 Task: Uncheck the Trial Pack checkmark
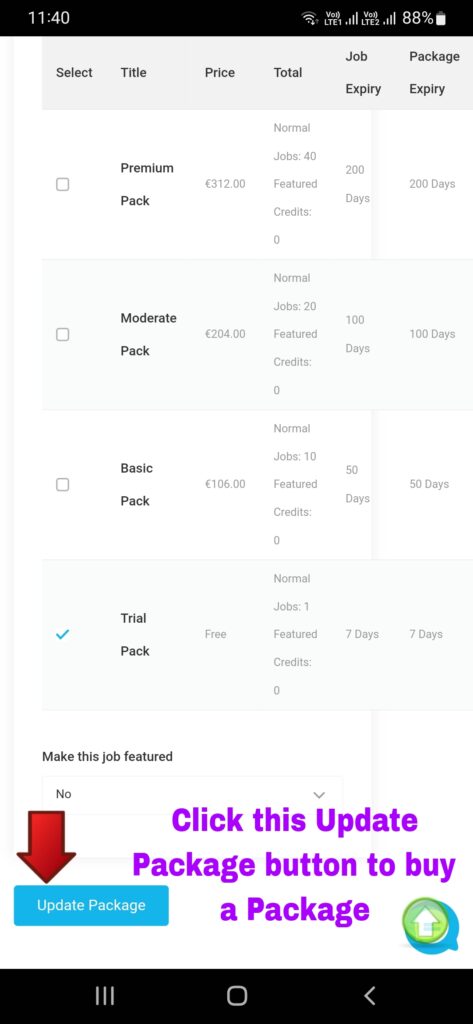point(63,634)
